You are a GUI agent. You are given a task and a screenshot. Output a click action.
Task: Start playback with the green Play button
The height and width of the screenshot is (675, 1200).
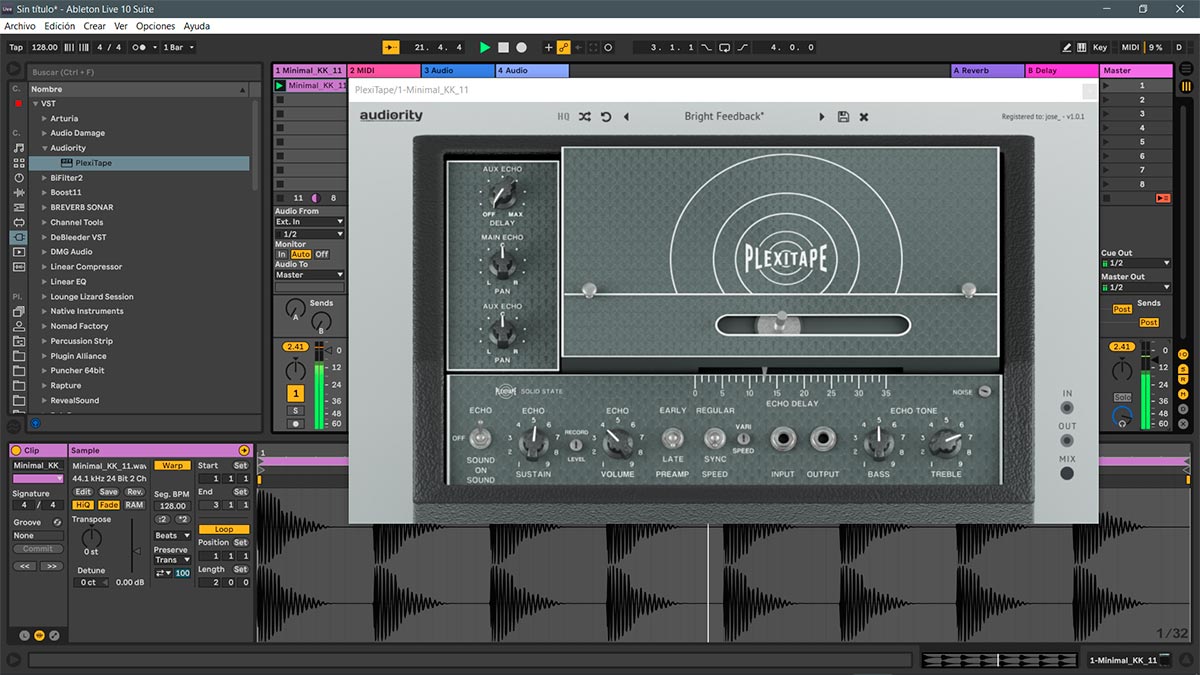(x=485, y=47)
